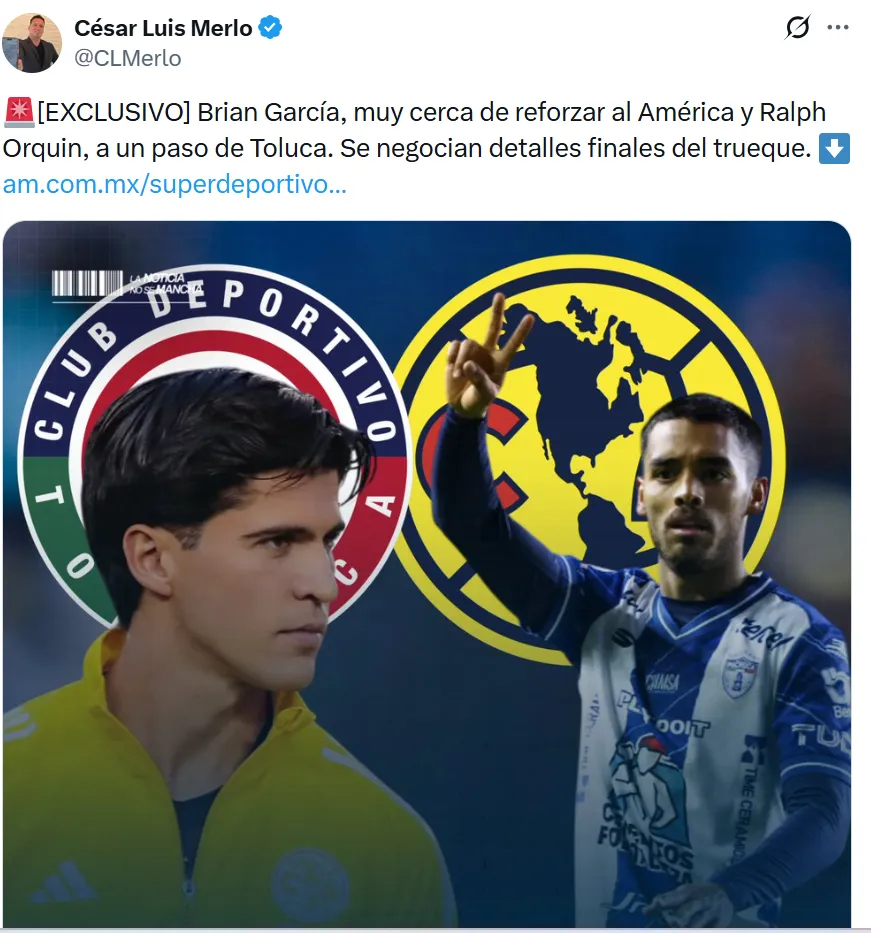871x933 pixels.
Task: Open the Grok explain-post icon
Action: click(x=797, y=27)
